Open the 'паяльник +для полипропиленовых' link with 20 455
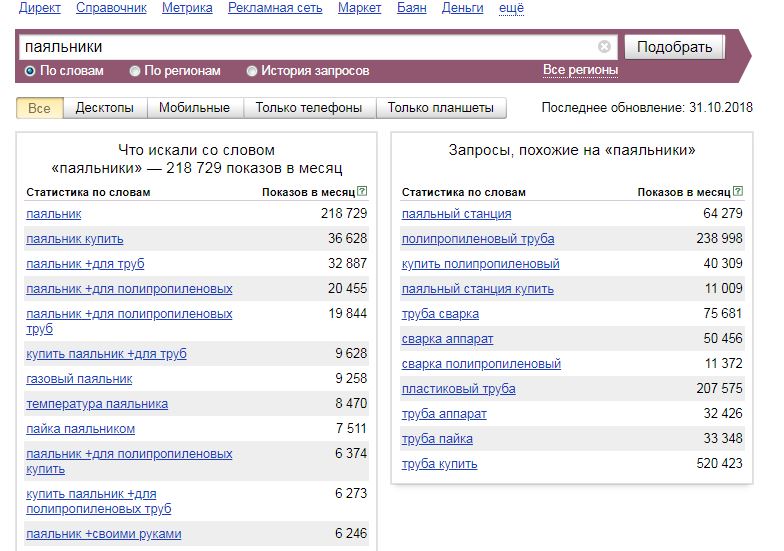The image size is (784, 551). coord(129,289)
